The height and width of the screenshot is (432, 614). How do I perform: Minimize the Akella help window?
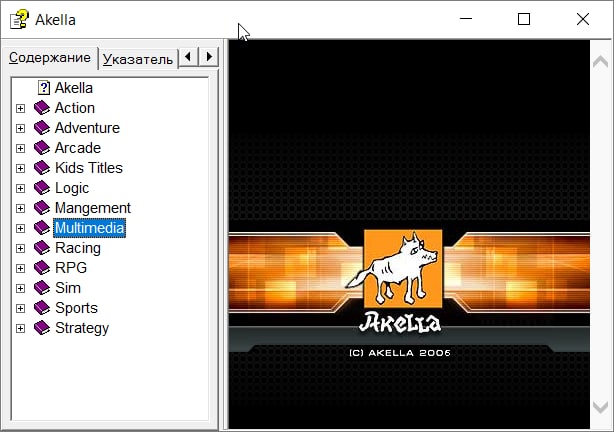[x=466, y=19]
